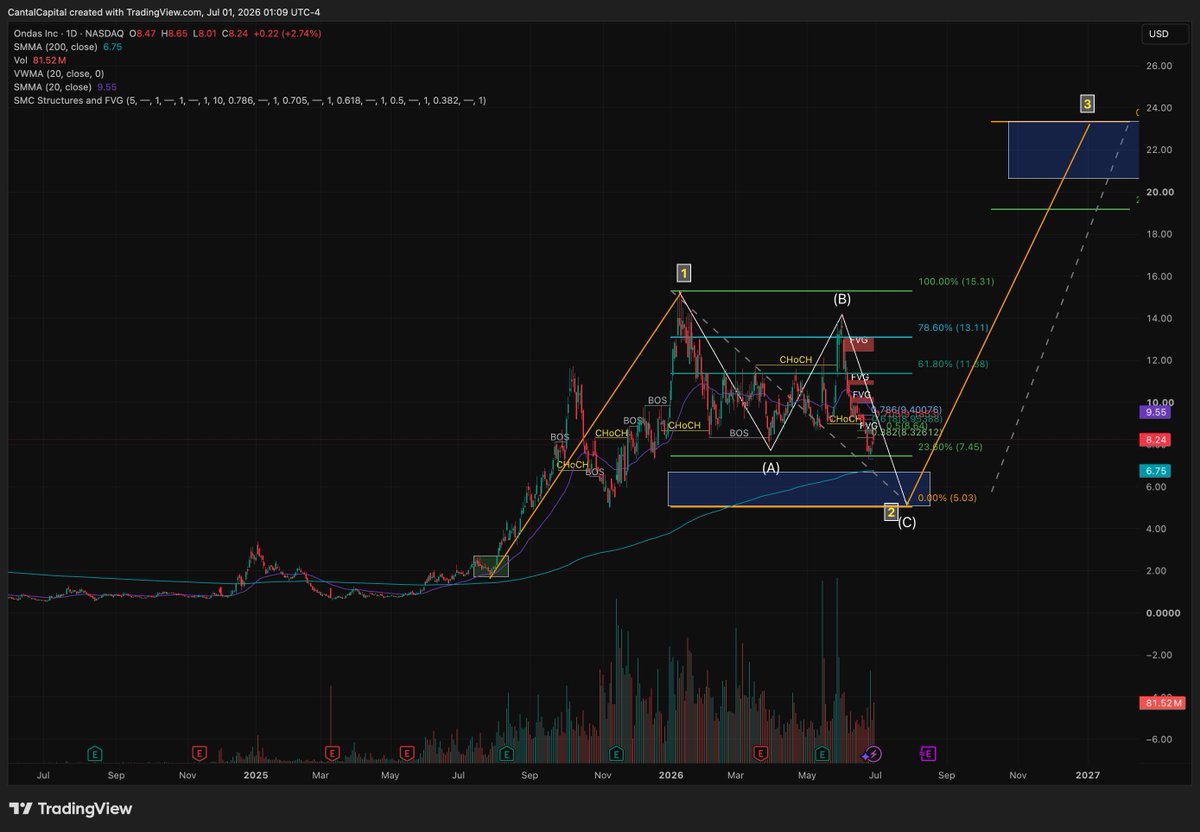The width and height of the screenshot is (1200, 832).
Task: Select the (C) correction wave label
Action: 906,522
